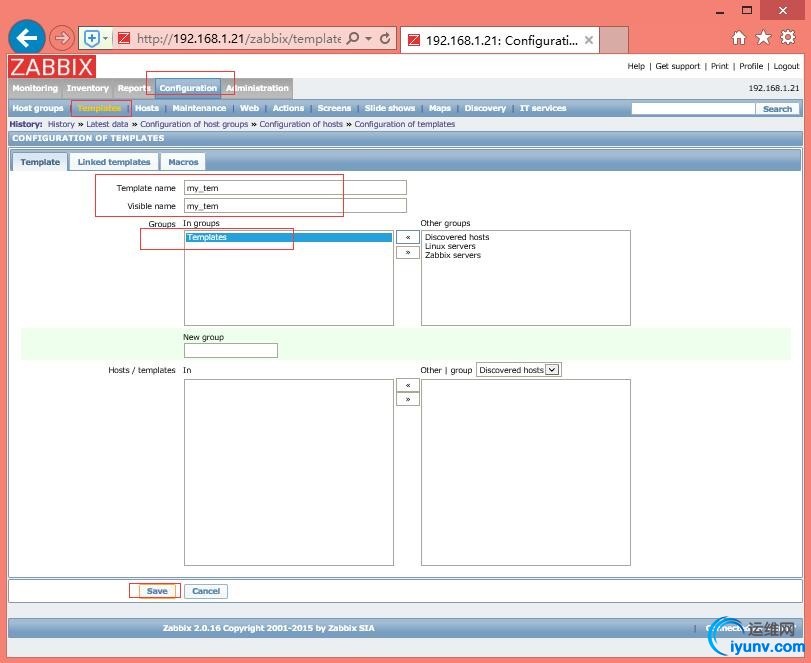Select Templates in the In groups list
Screen dimensions: 811x663
tap(289, 237)
